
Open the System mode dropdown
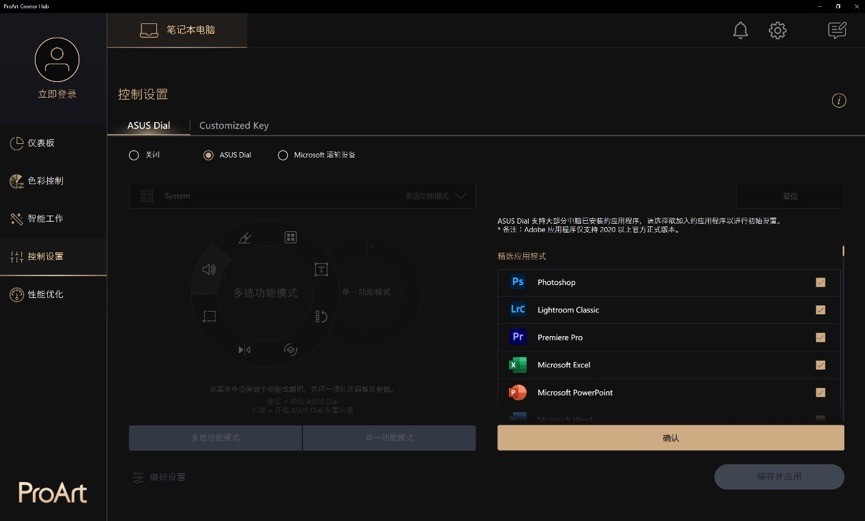point(302,196)
